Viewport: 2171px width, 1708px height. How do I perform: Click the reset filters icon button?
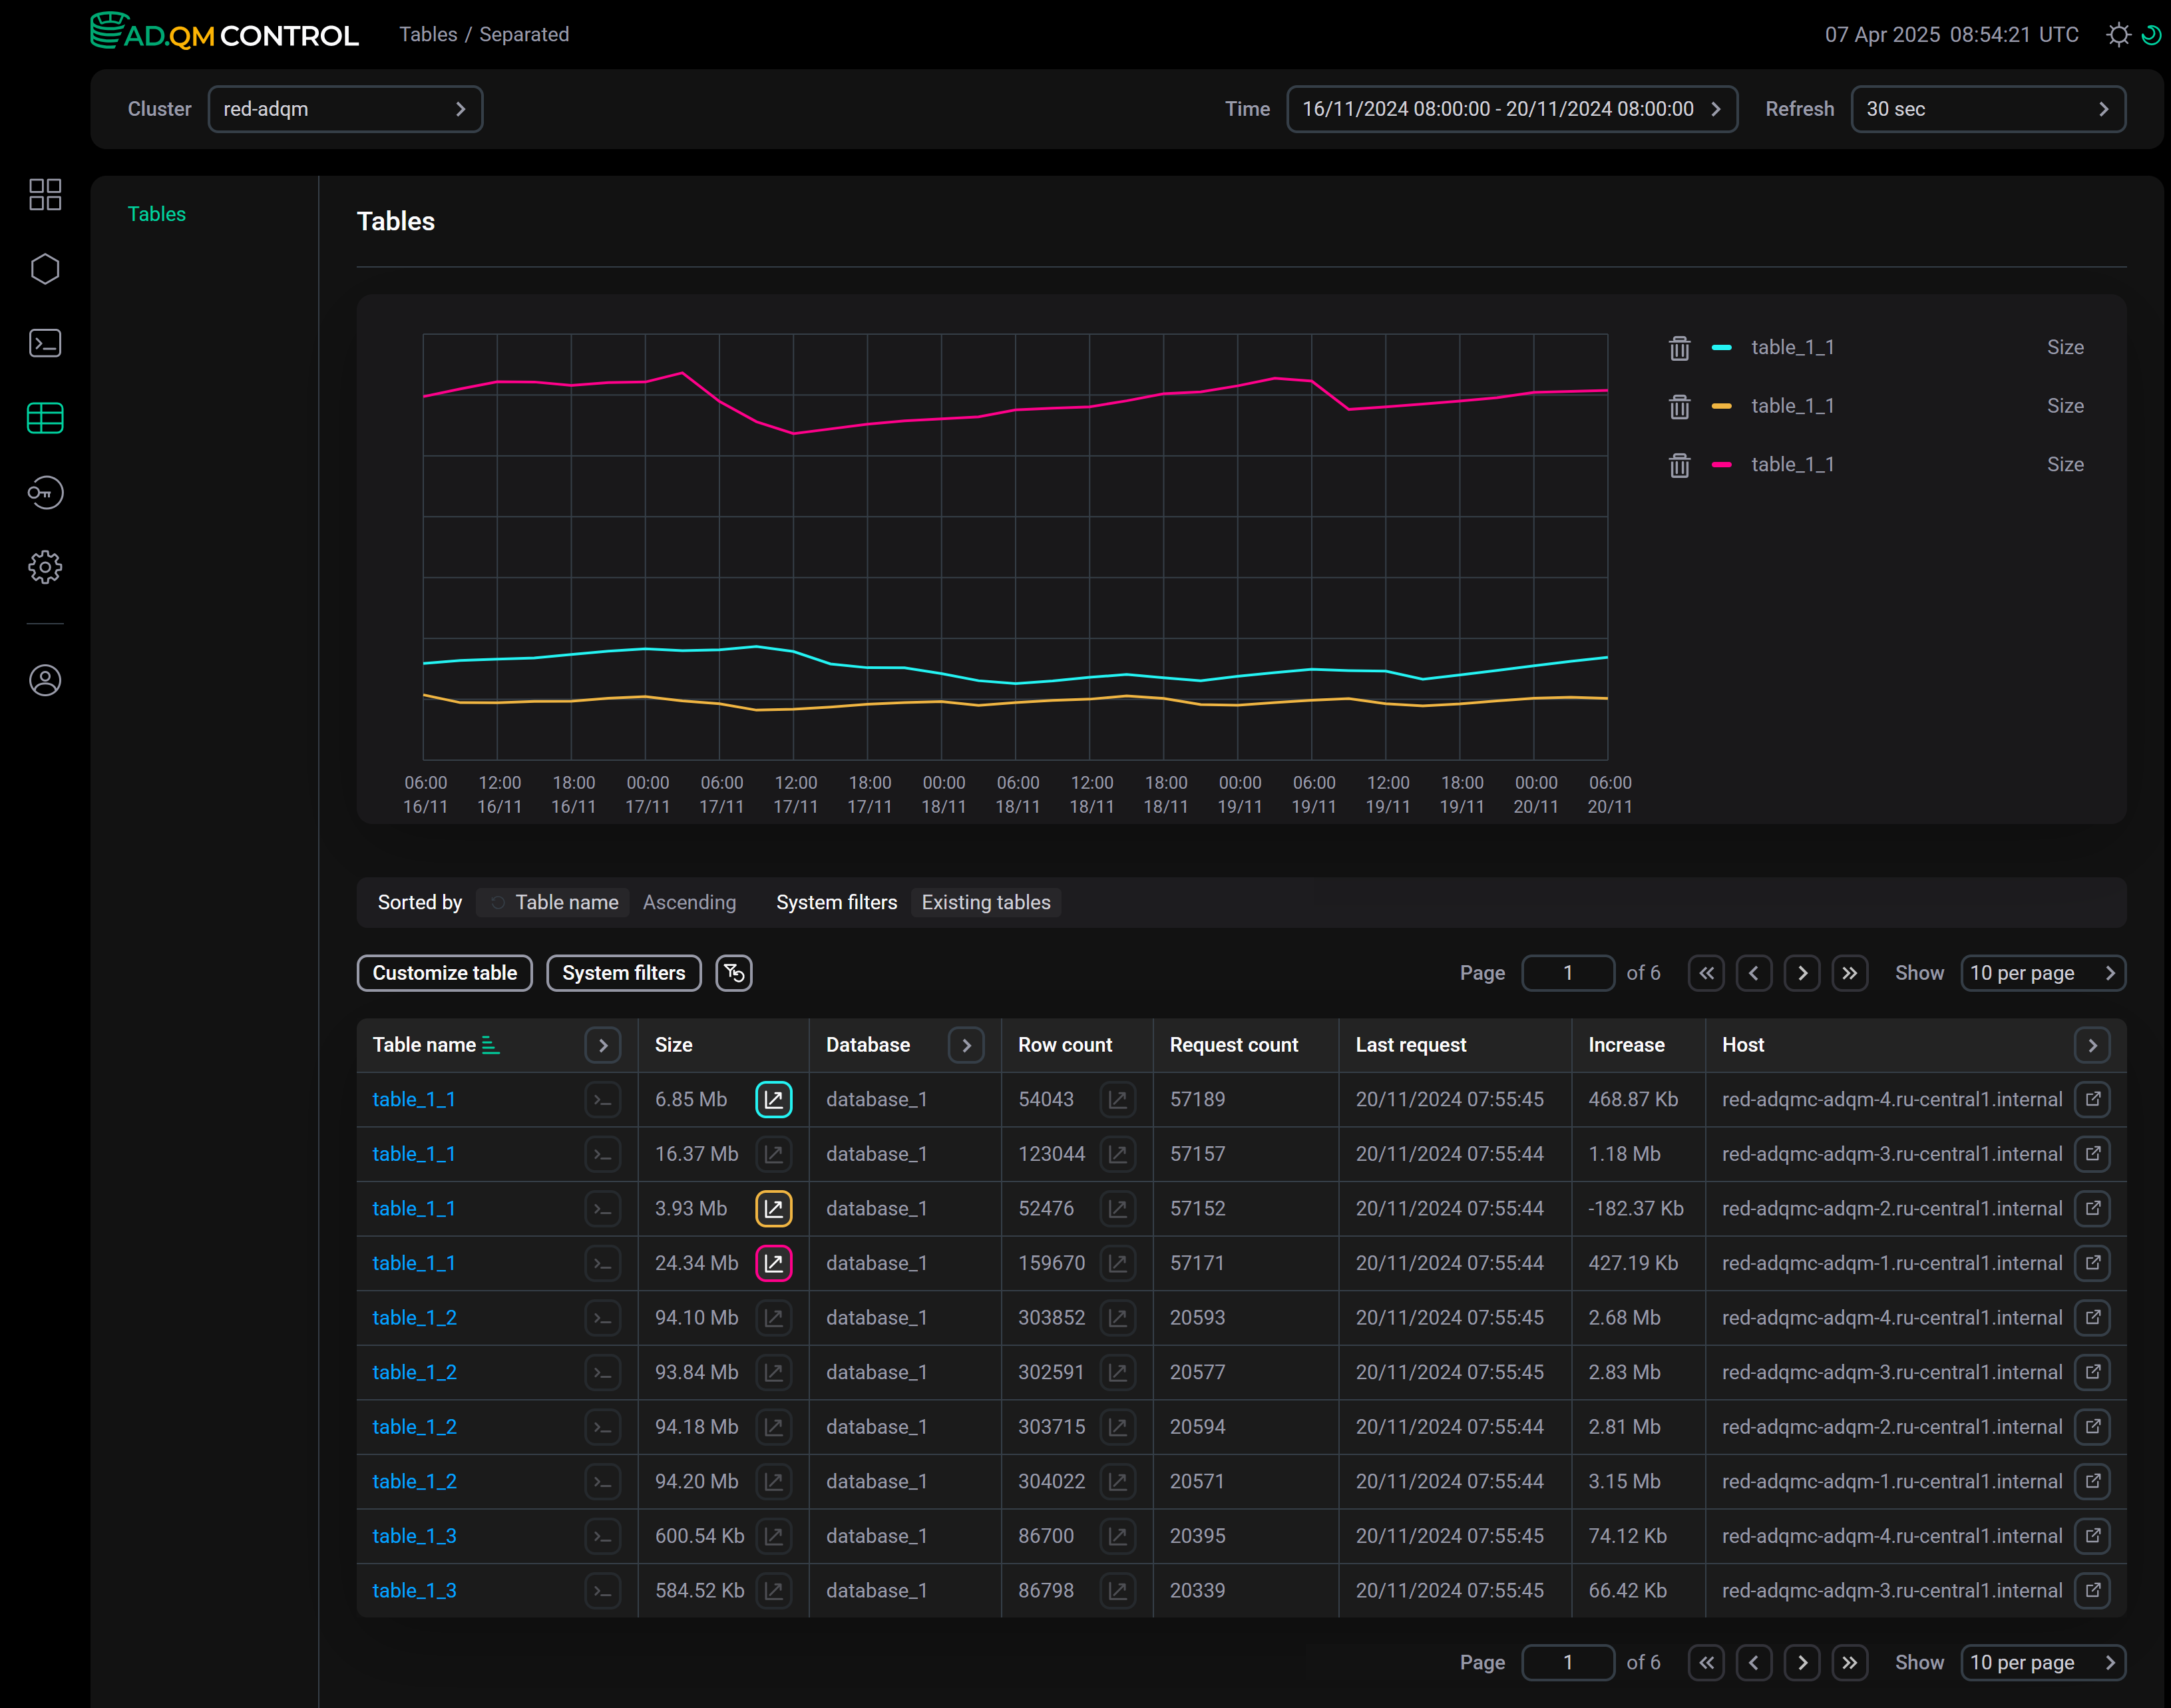coord(733,973)
